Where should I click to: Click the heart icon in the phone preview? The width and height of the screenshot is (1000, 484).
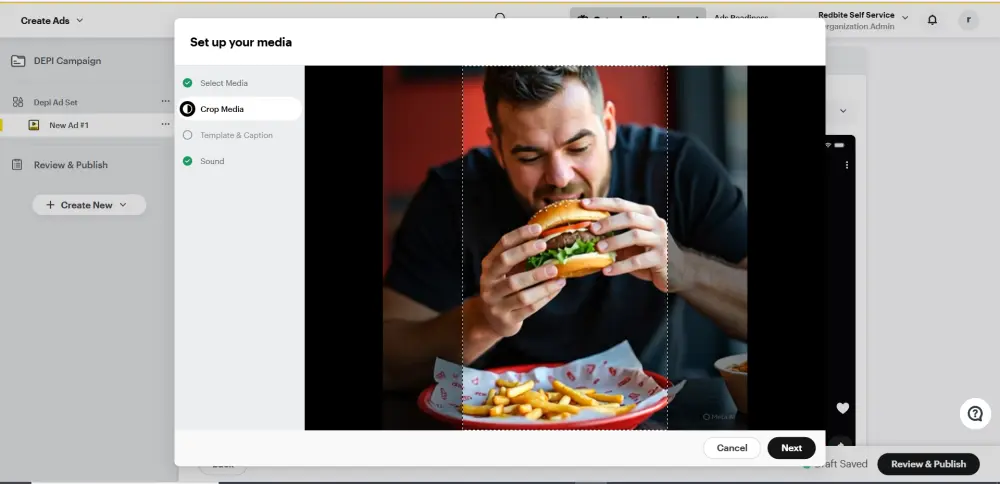[842, 408]
